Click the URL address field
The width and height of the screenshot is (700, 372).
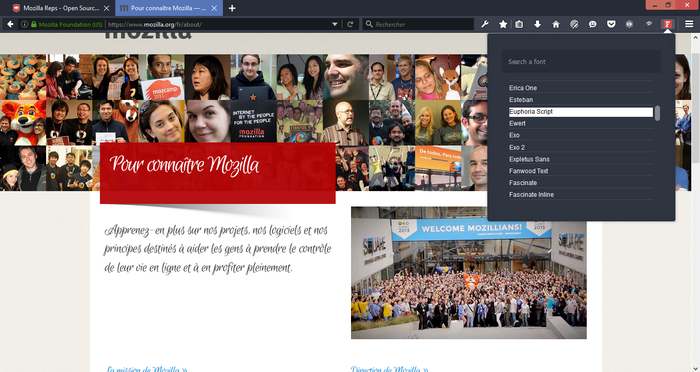[x=219, y=24]
